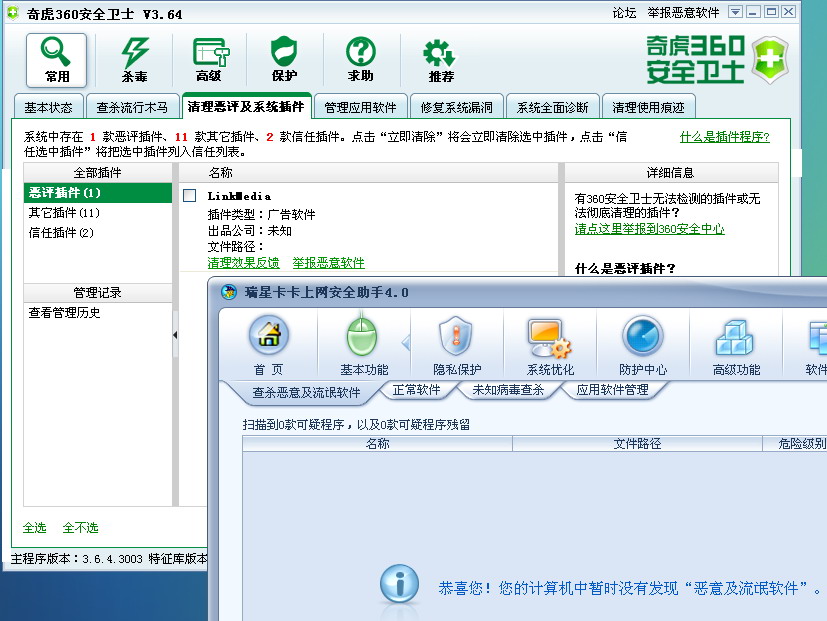The width and height of the screenshot is (827, 621).
Task: Switch to 基本状态 tab
Action: click(49, 107)
